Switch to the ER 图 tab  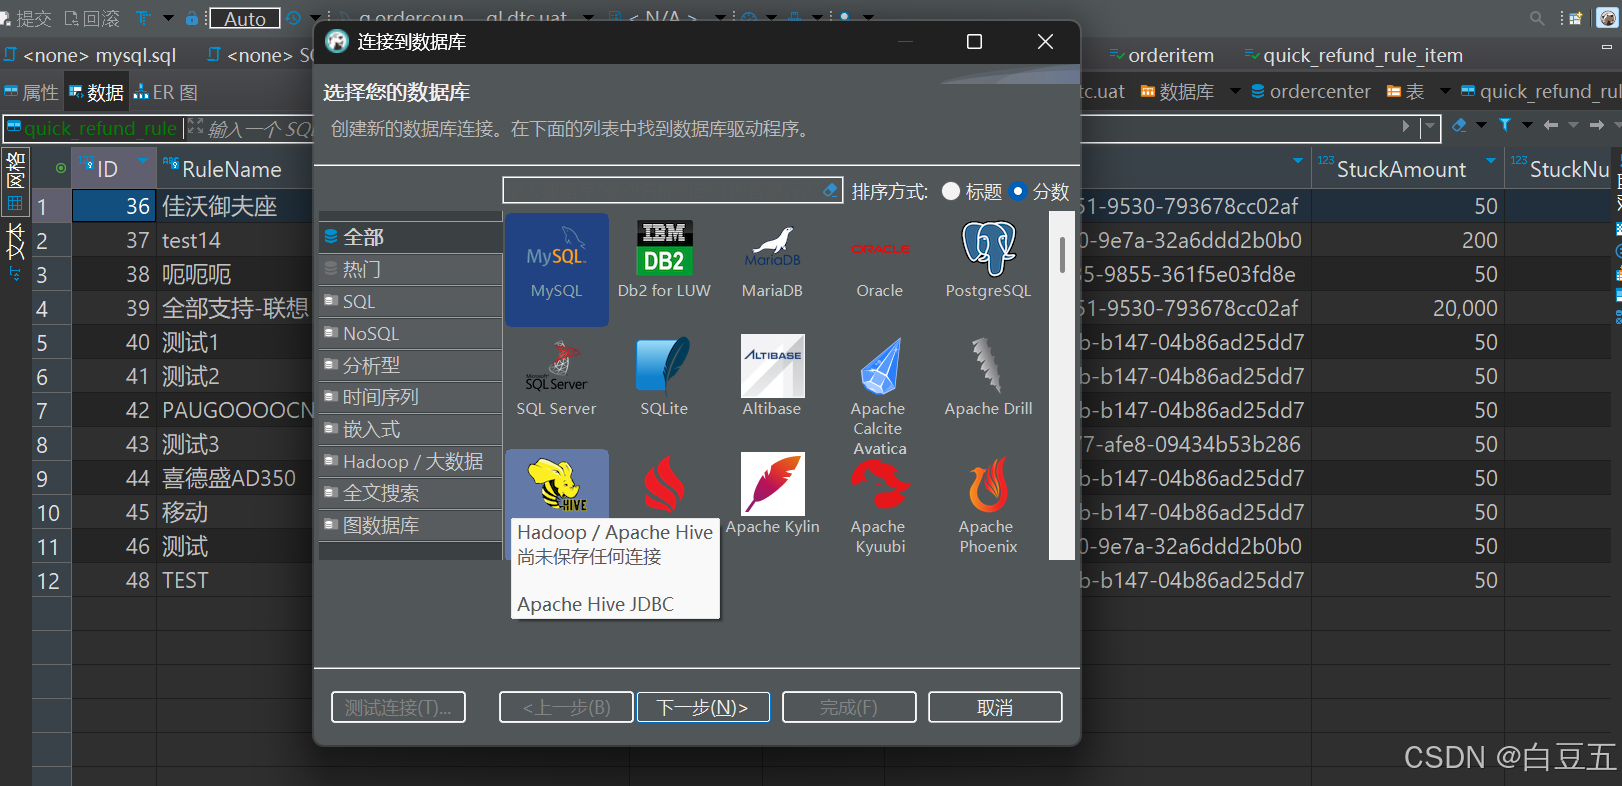pyautogui.click(x=166, y=92)
